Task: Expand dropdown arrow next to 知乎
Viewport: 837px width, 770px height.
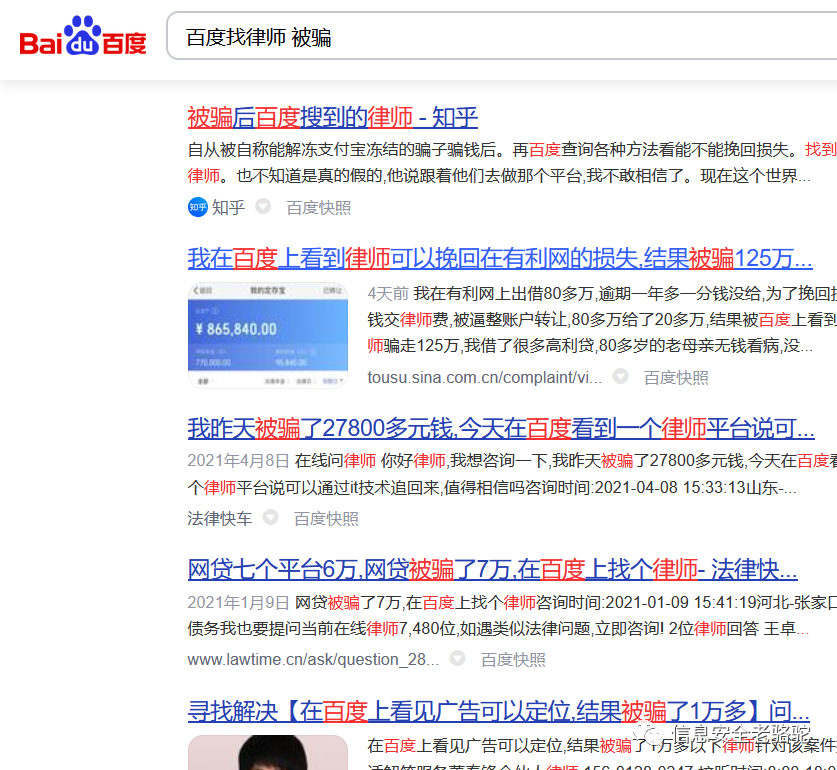Action: 263,206
